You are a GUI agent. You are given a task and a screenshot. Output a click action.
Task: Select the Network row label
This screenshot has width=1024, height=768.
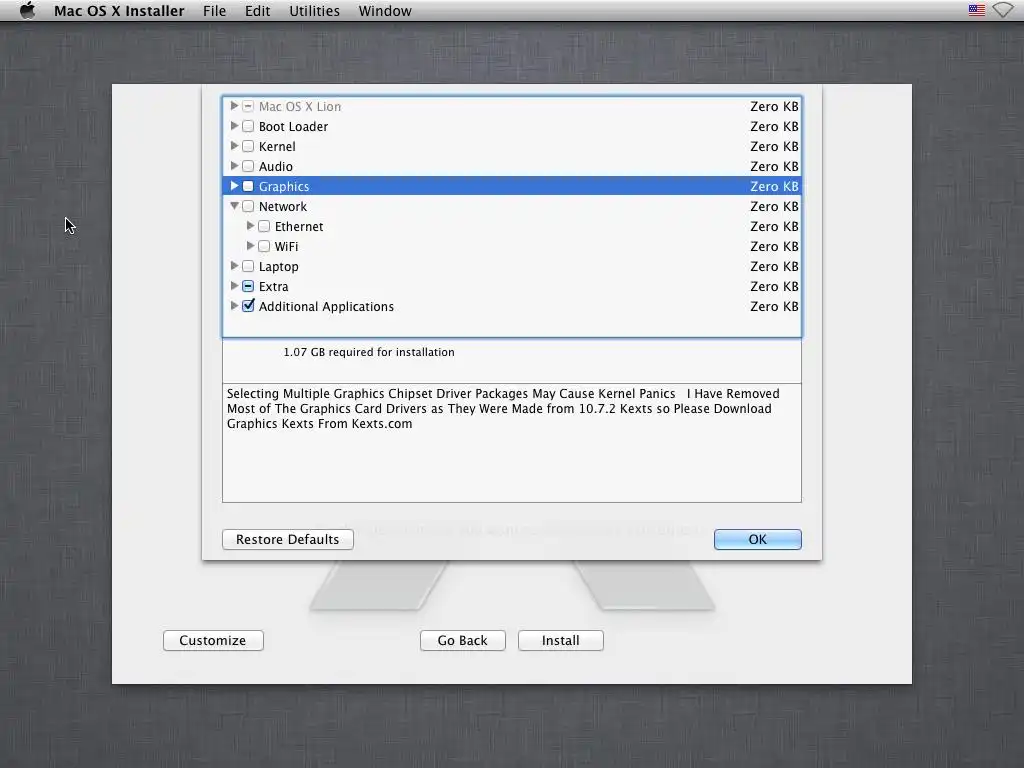tap(282, 206)
